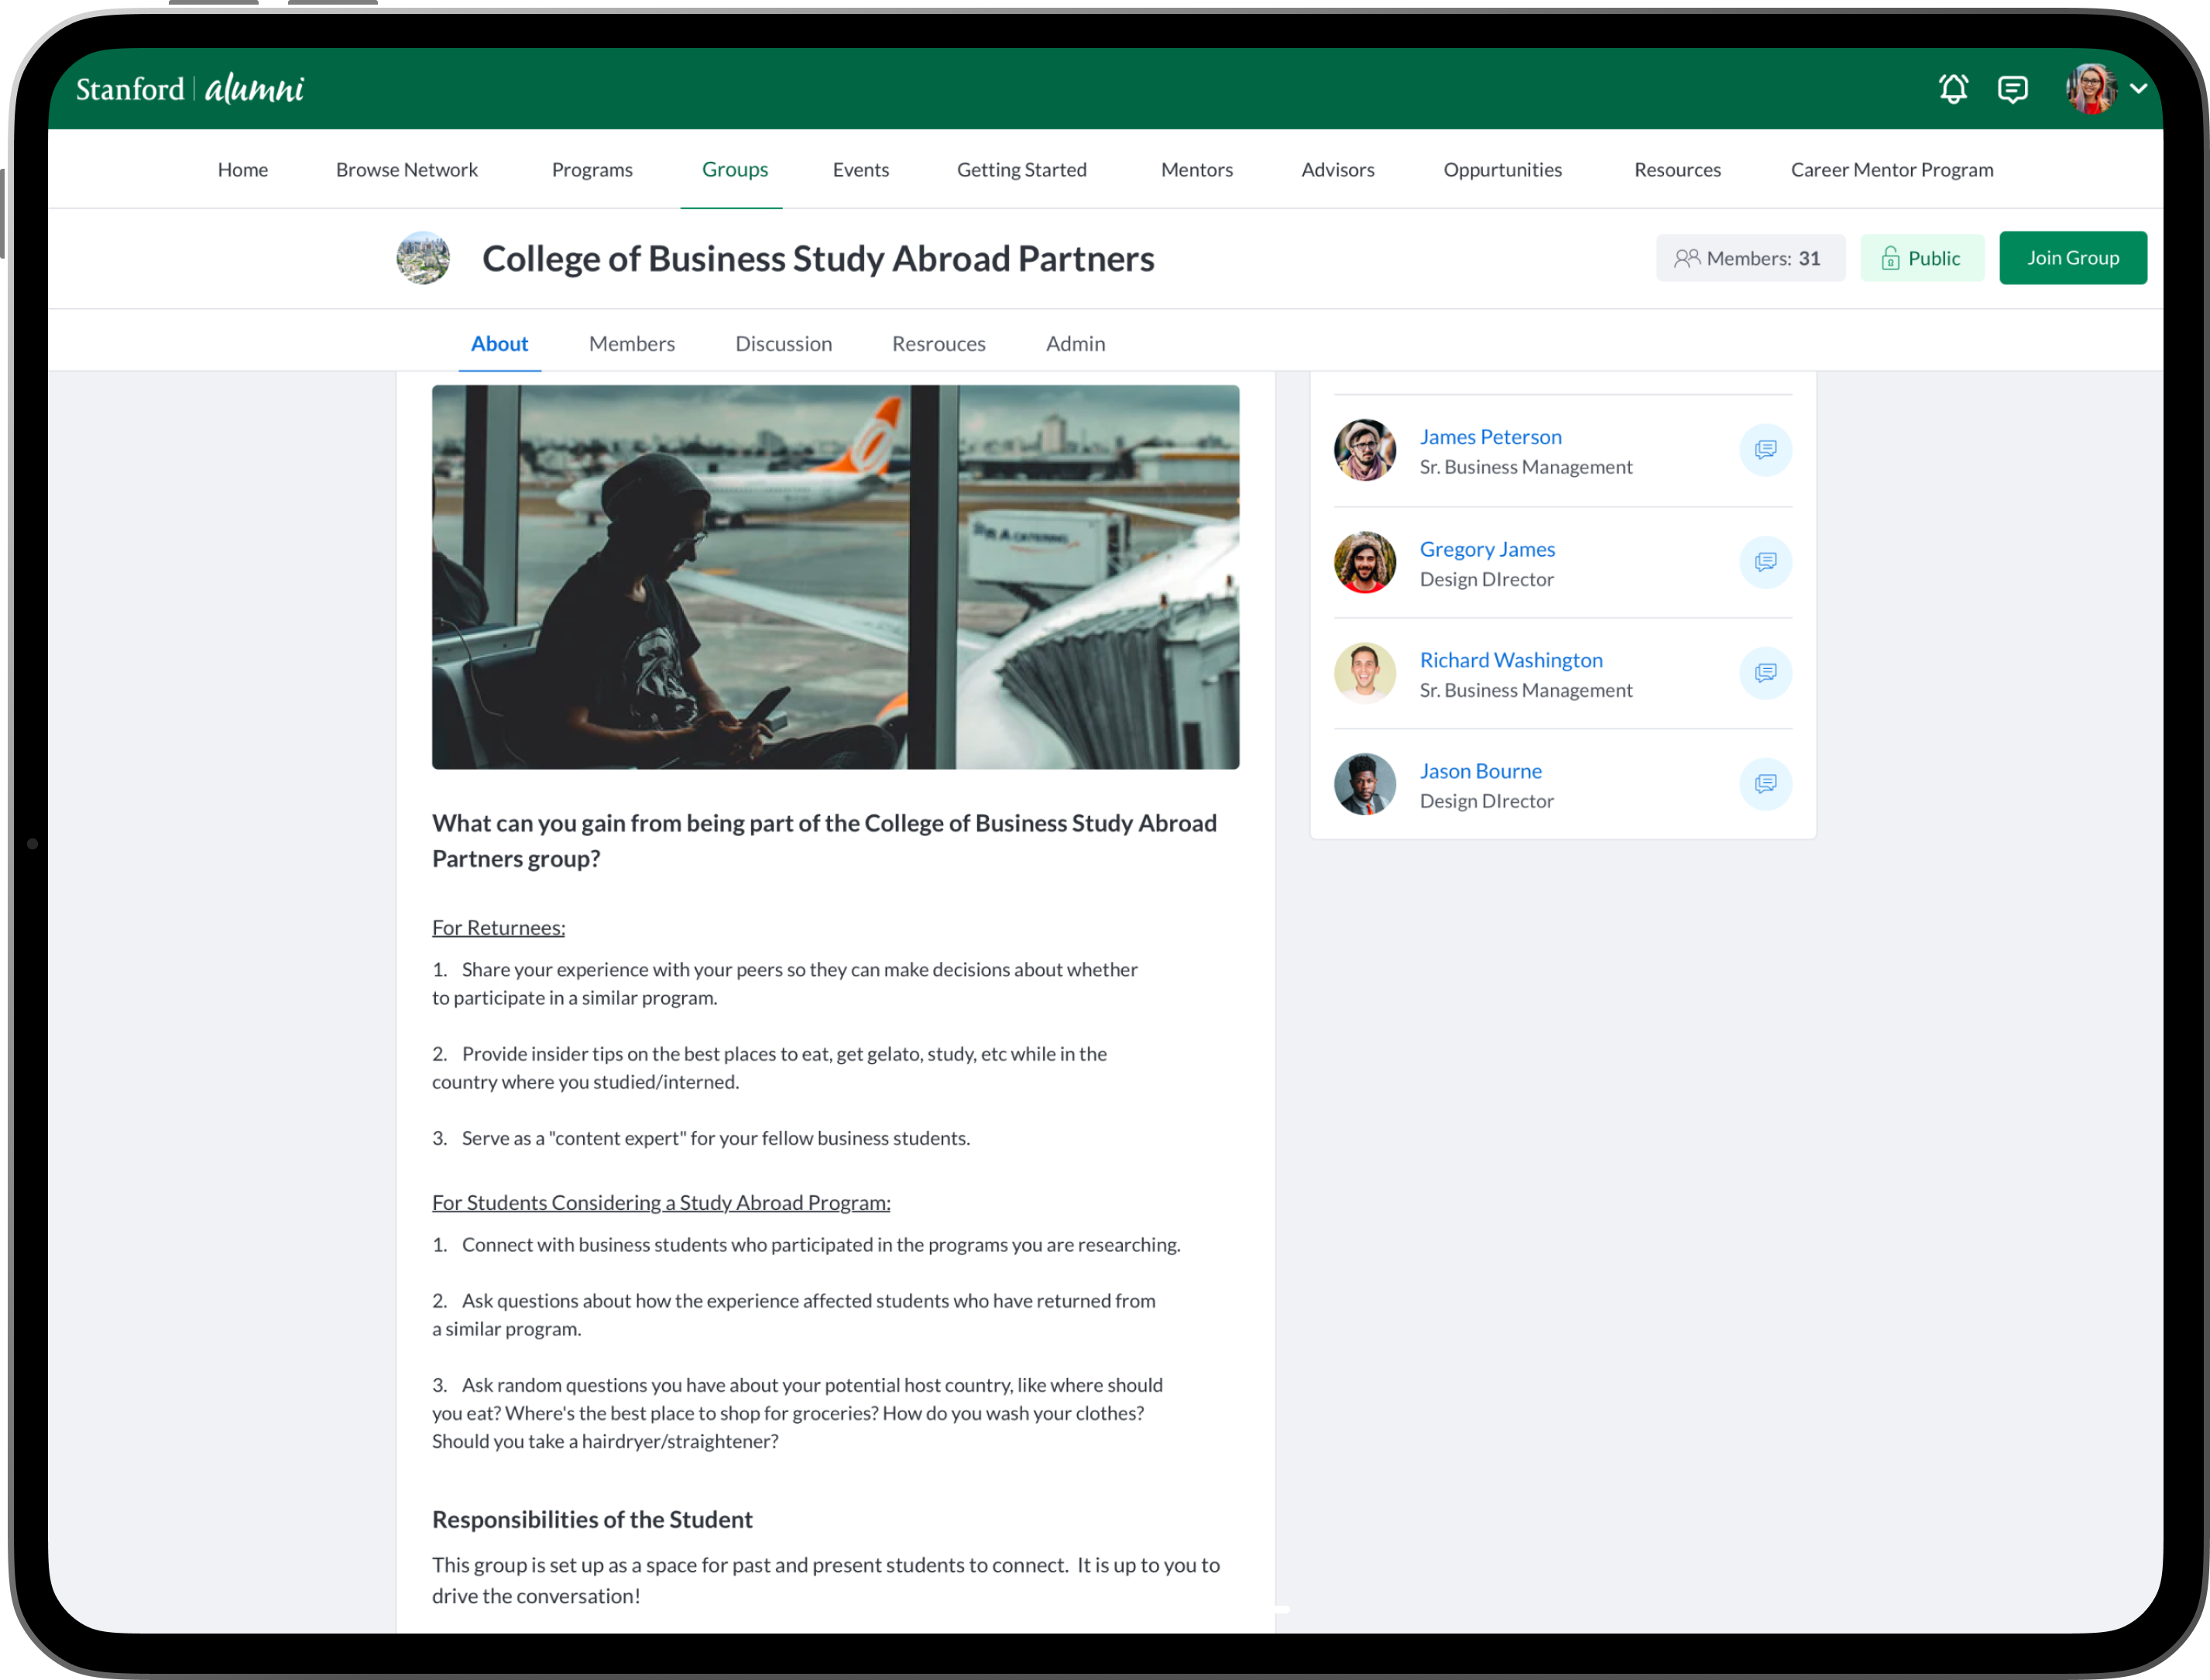Image resolution: width=2210 pixels, height=1680 pixels.
Task: Open Career Mentor Program menu item
Action: (x=1891, y=170)
